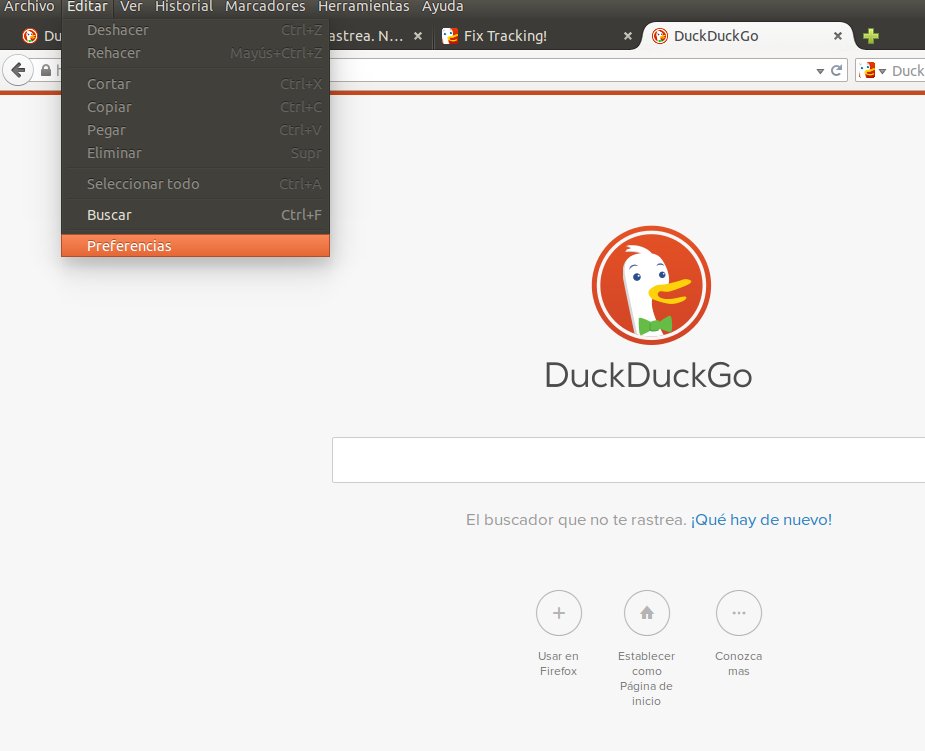Open the search engine selector dropdown
The image size is (925, 751).
(x=885, y=70)
